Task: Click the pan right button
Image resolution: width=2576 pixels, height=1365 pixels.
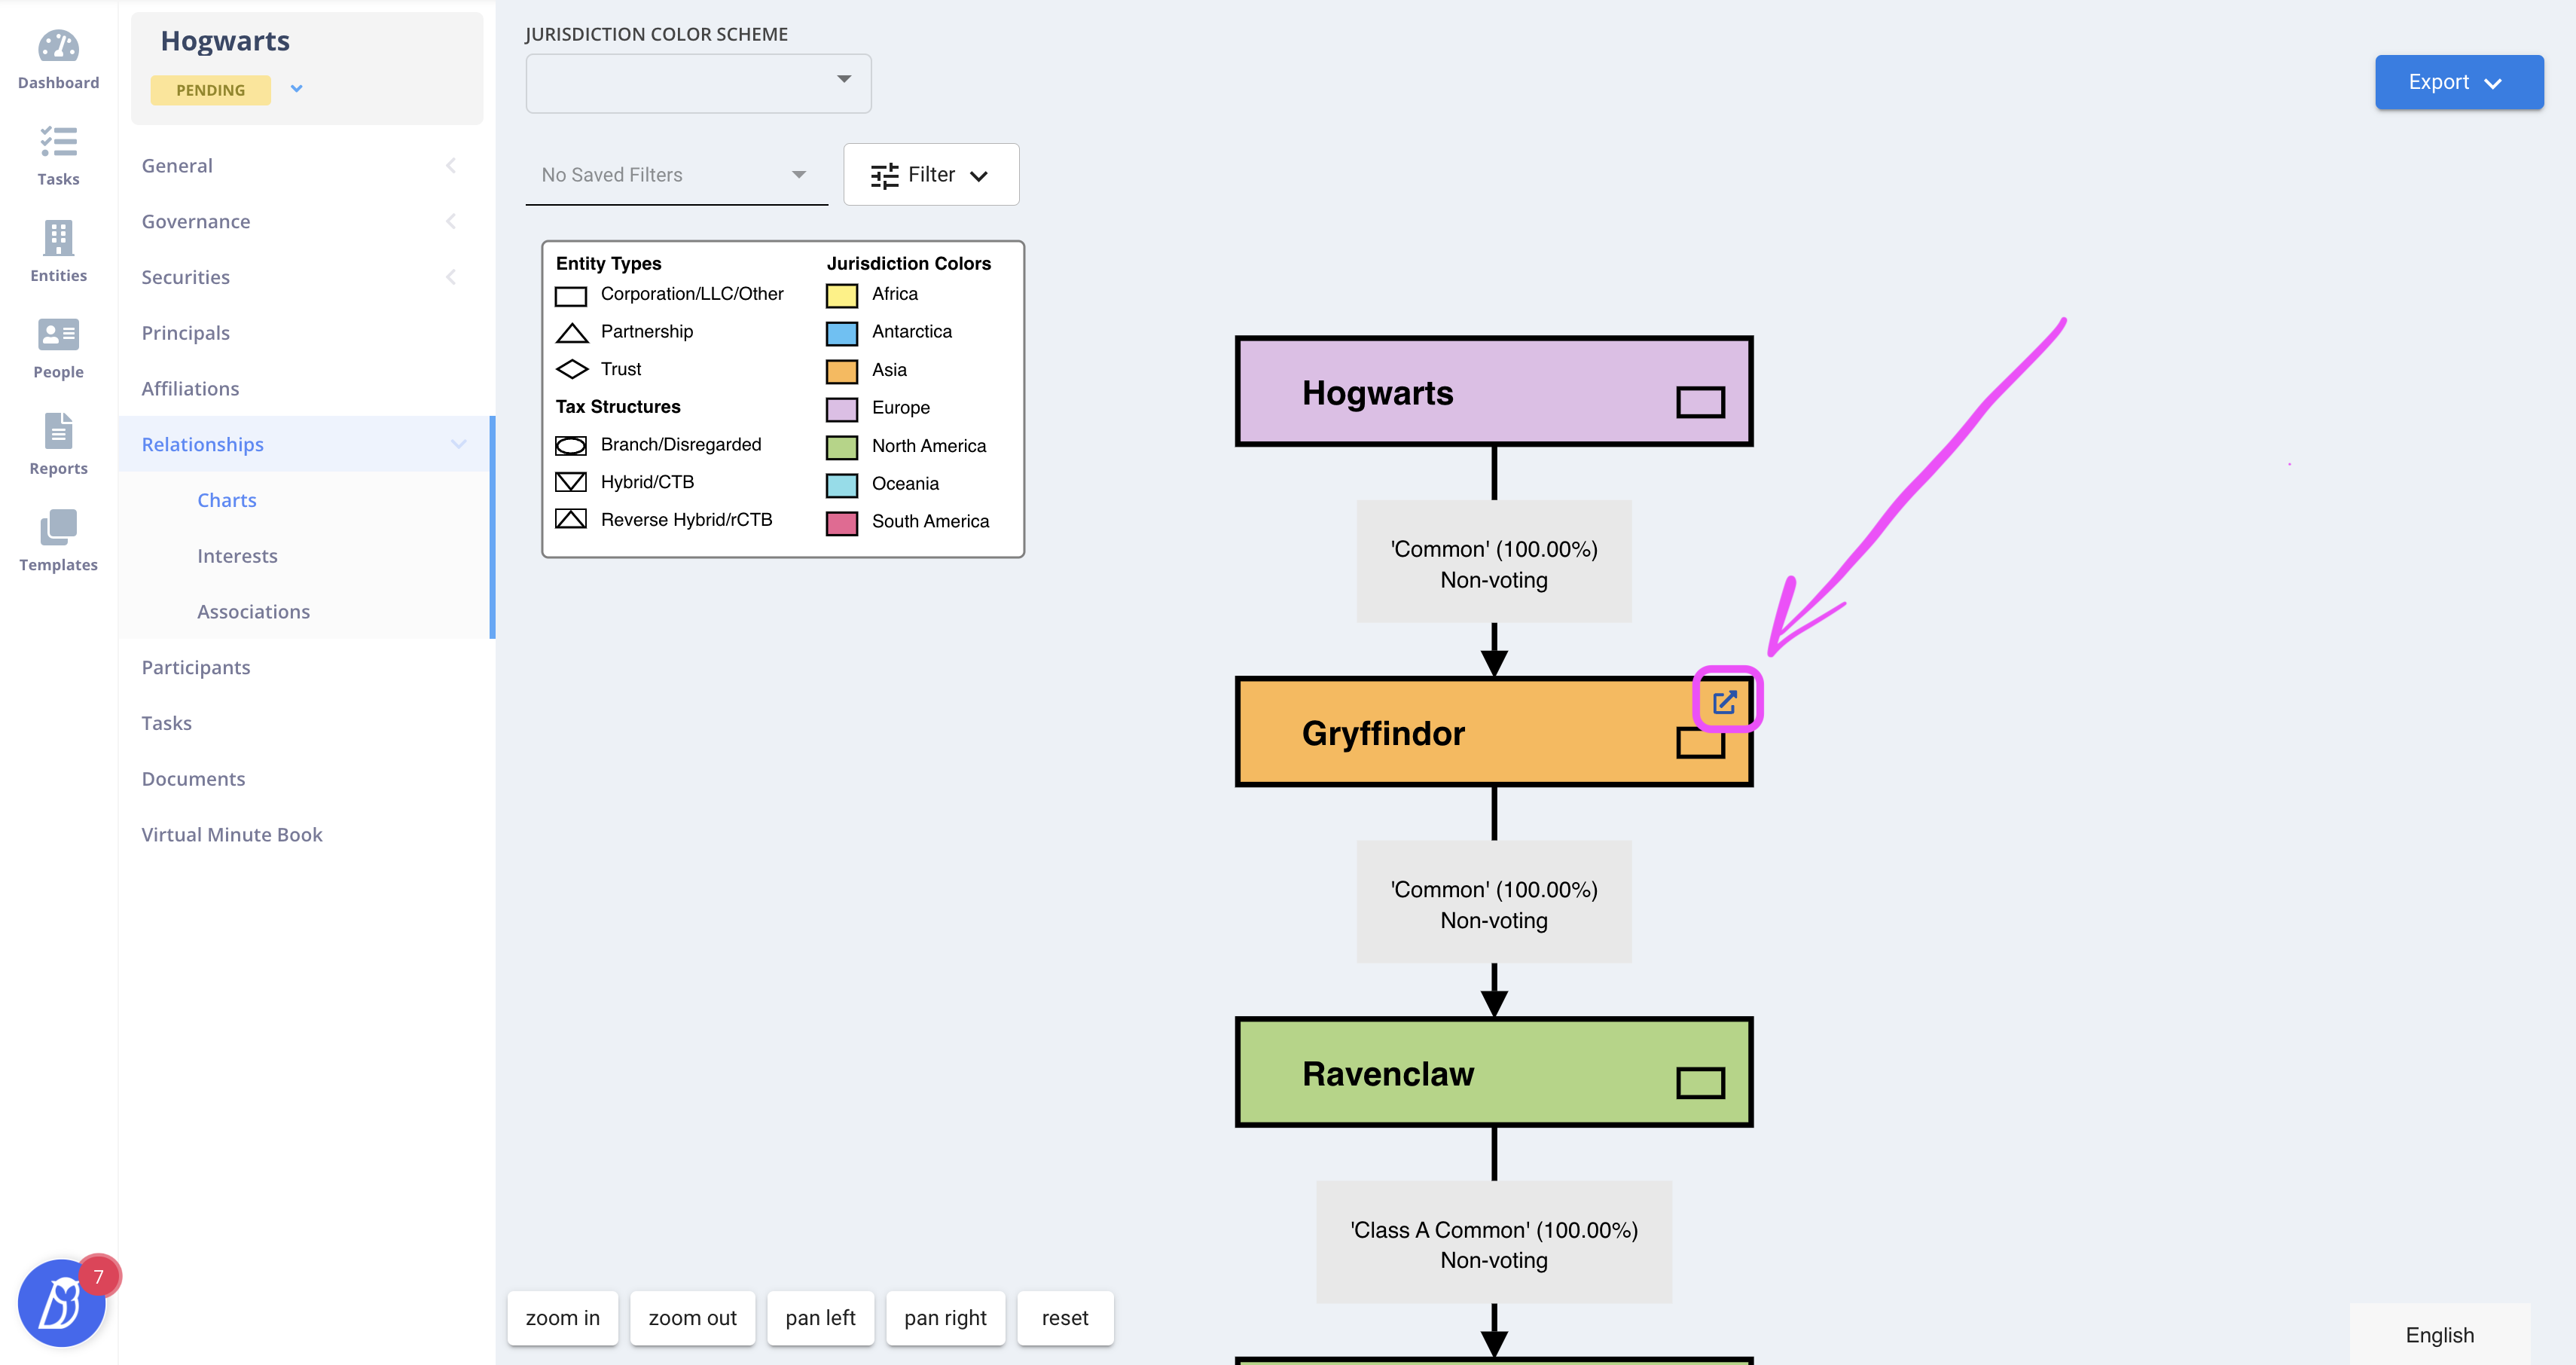Action: point(945,1318)
